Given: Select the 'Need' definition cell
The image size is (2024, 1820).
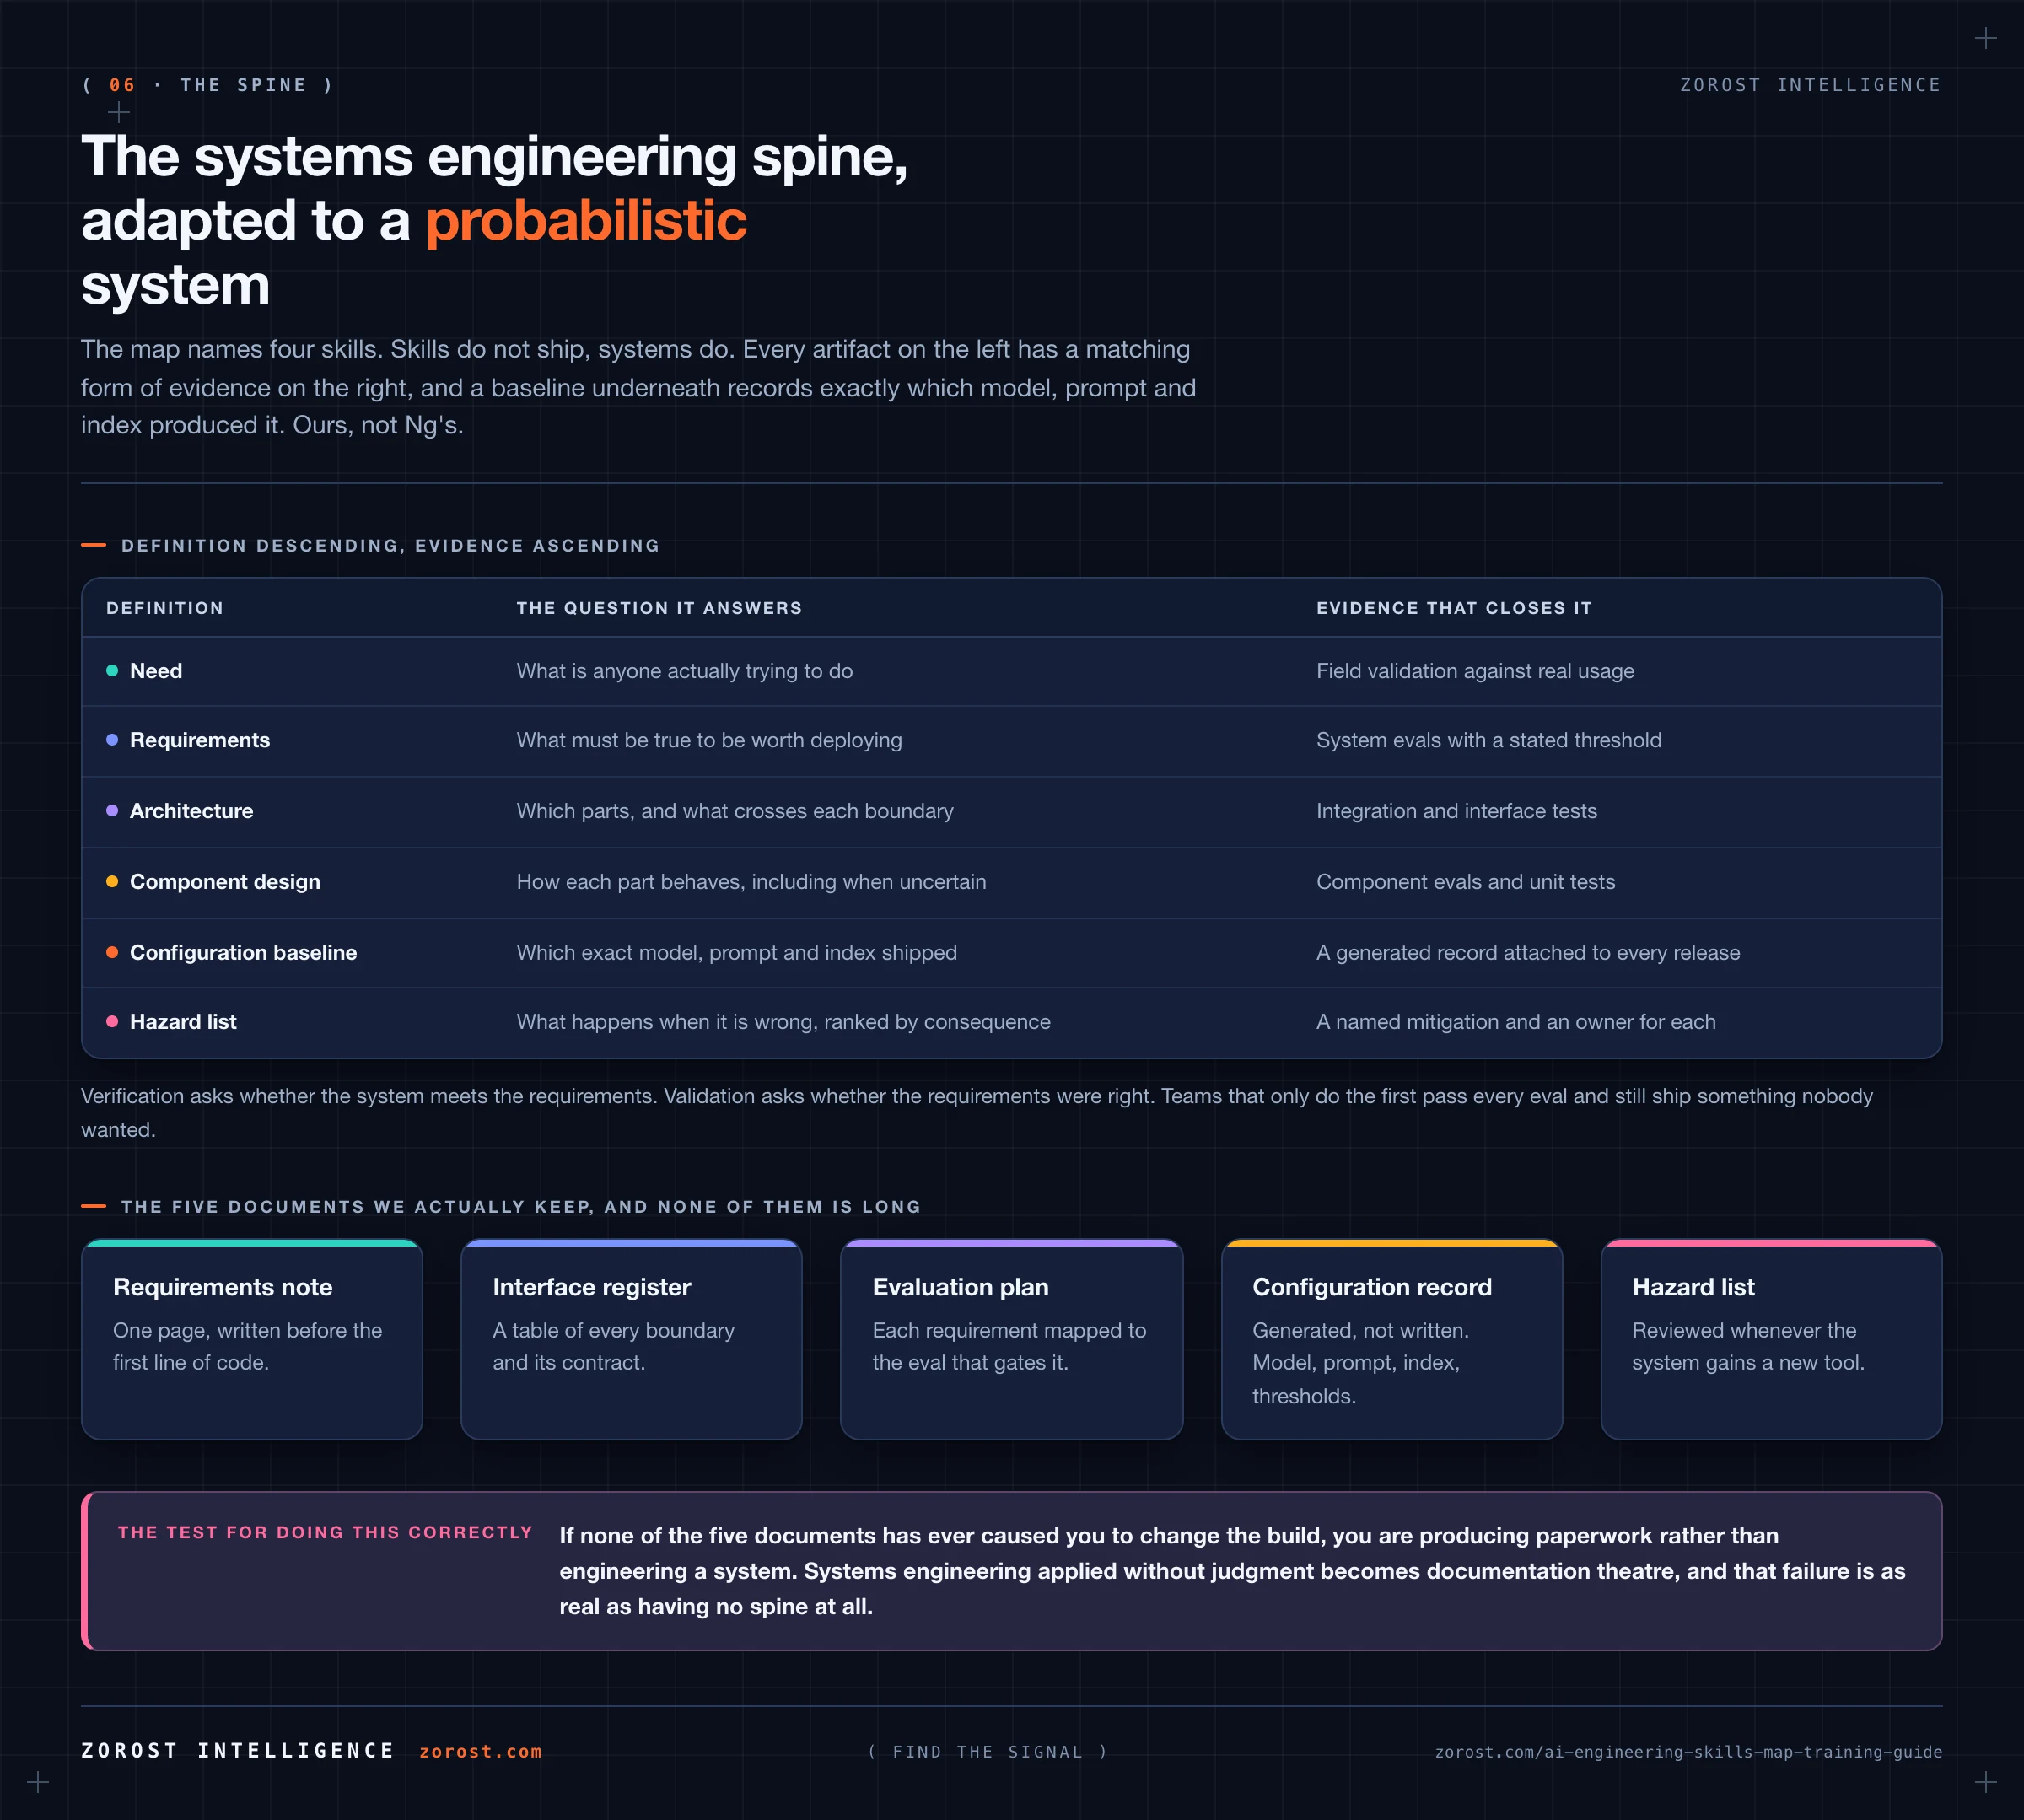Looking at the screenshot, I should point(156,671).
